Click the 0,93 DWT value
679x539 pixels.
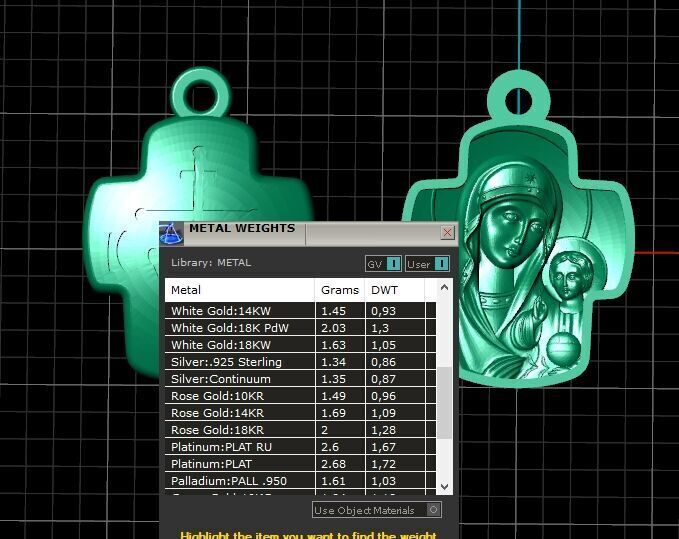[x=383, y=311]
